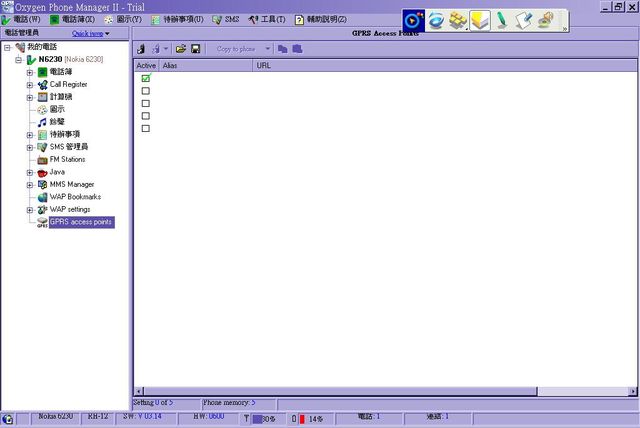Click the Alias column header

(205, 65)
